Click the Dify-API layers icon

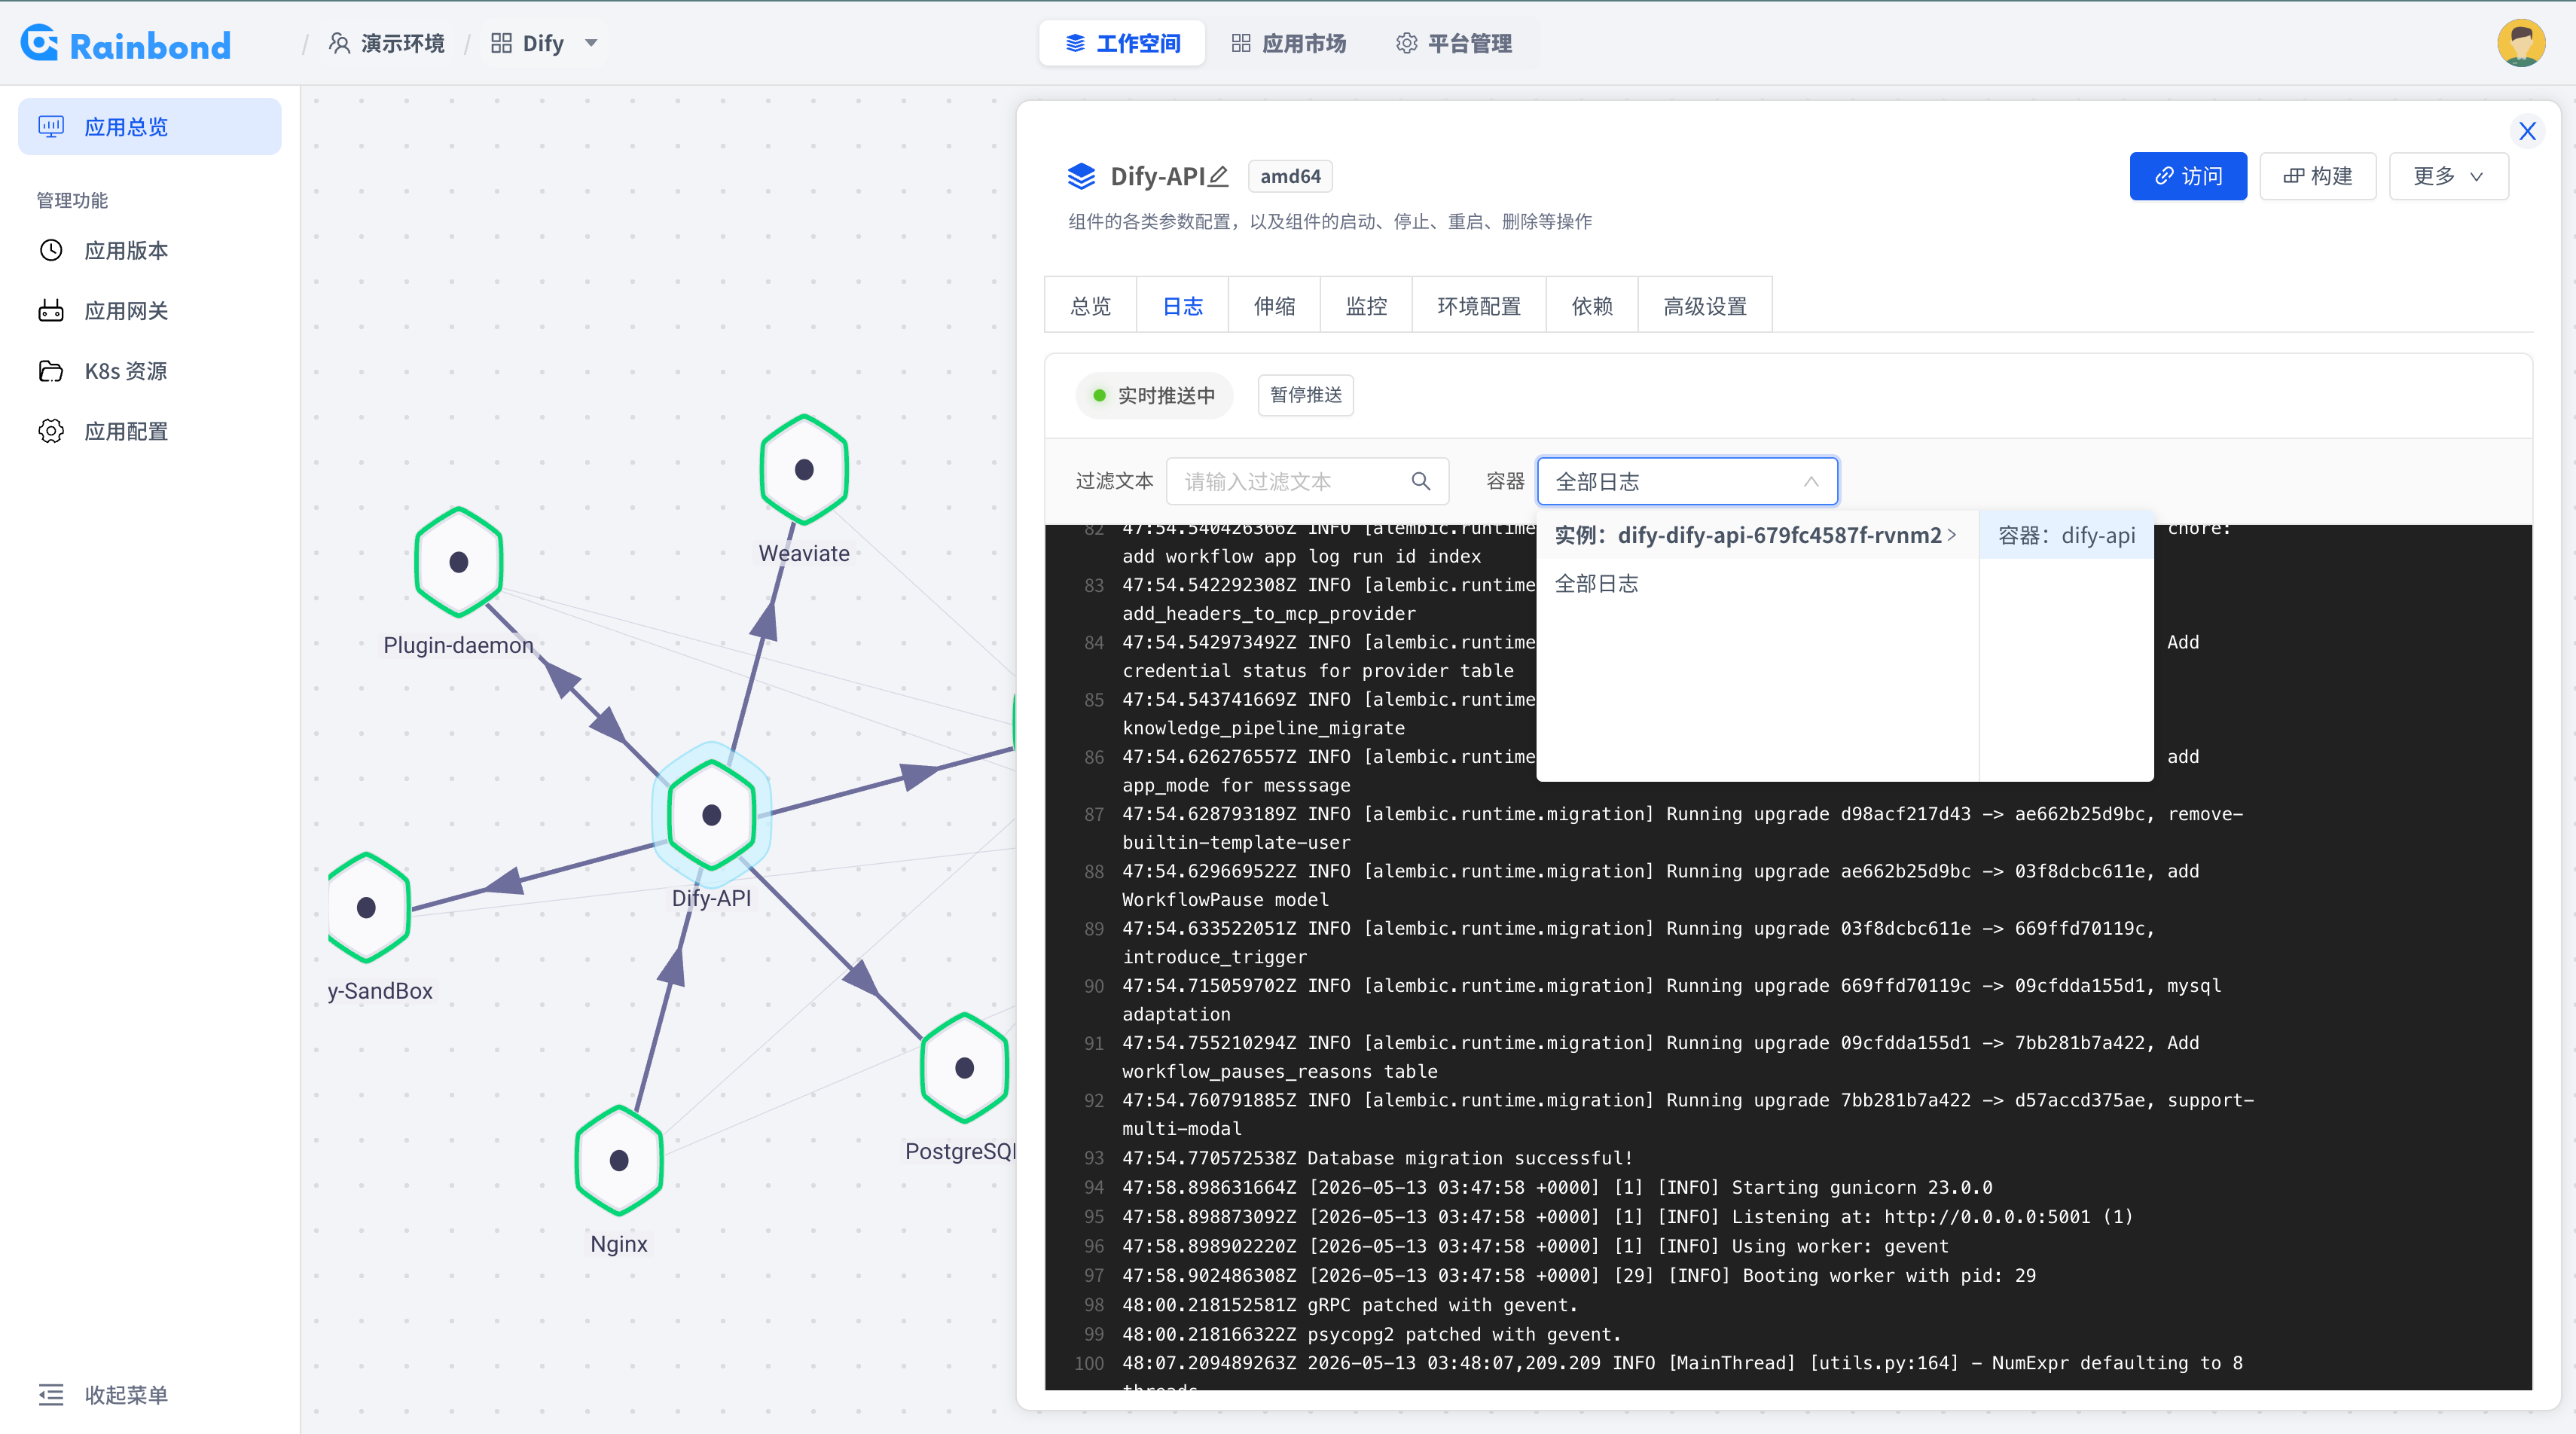click(1081, 176)
